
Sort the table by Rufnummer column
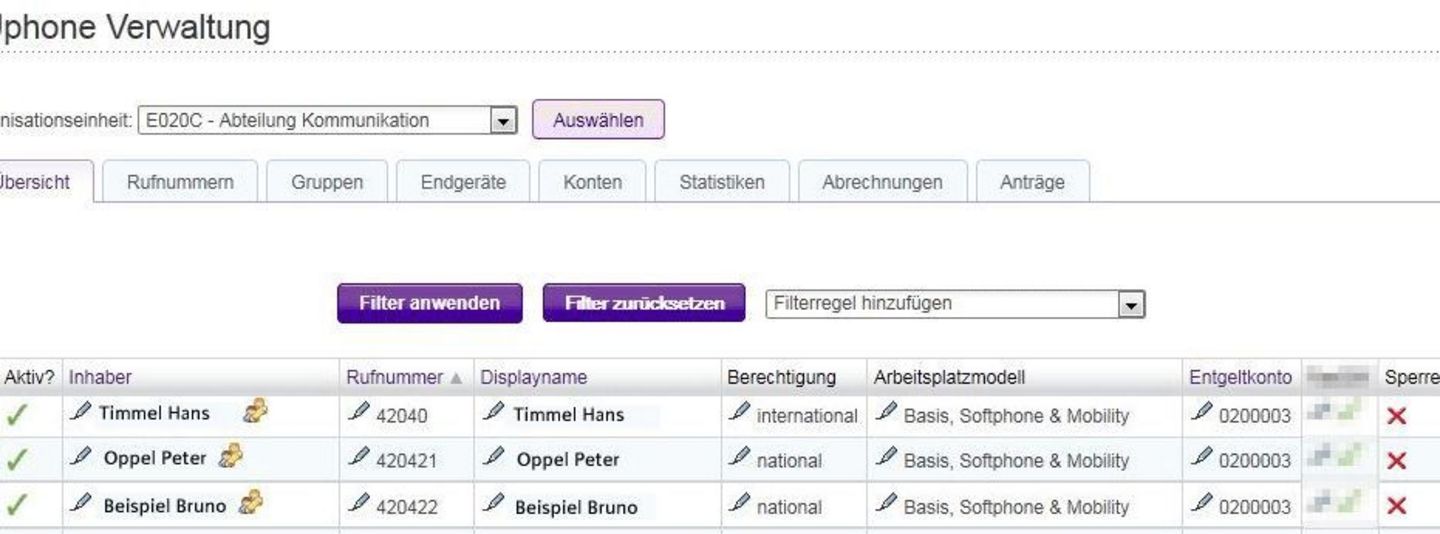394,378
